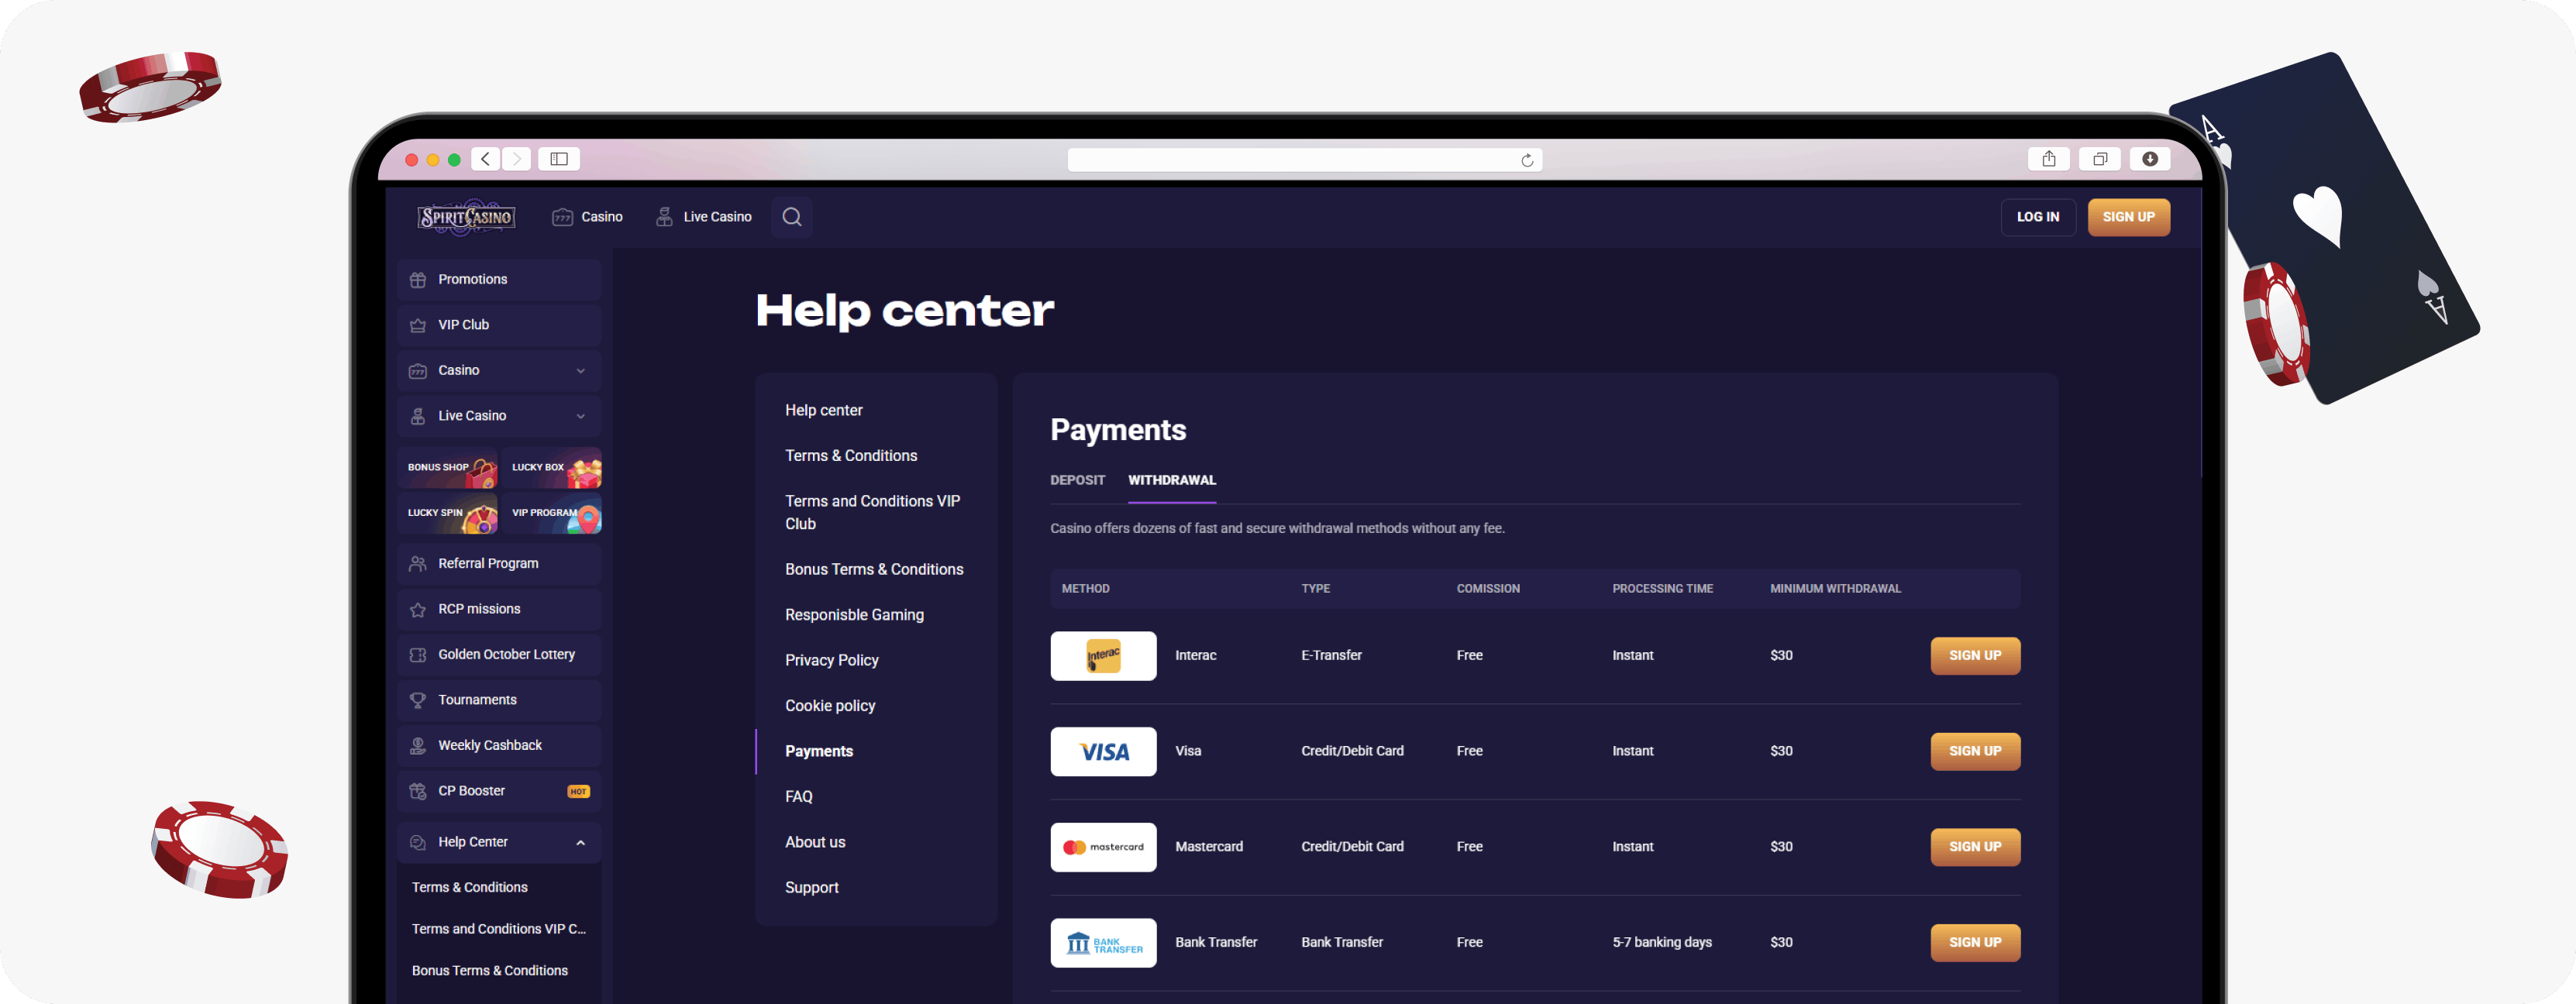Click the browser share icon
Screen dimensions: 2576x1004
coord(2049,159)
